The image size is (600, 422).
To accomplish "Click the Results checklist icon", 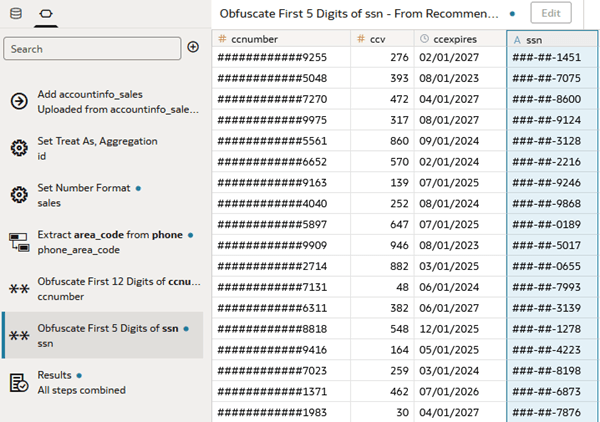I will coord(19,383).
